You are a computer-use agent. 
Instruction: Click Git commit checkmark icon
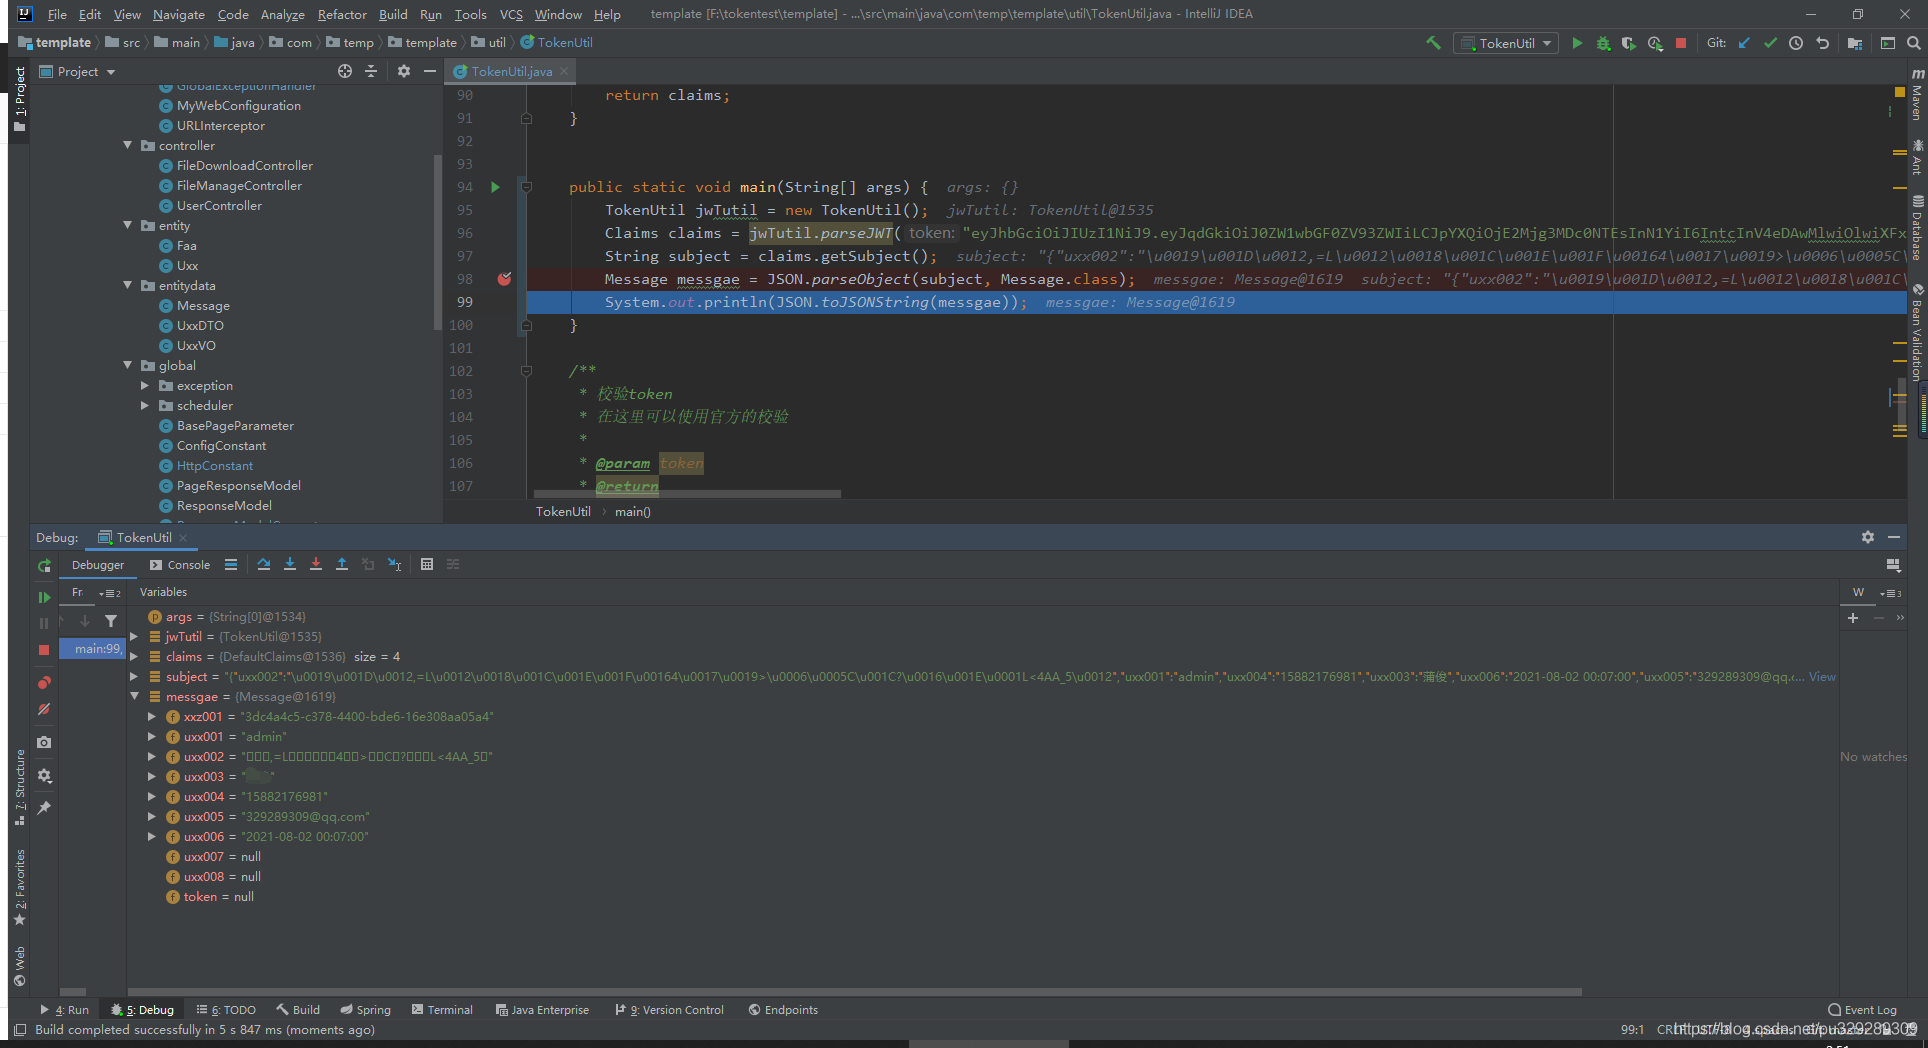[1770, 43]
